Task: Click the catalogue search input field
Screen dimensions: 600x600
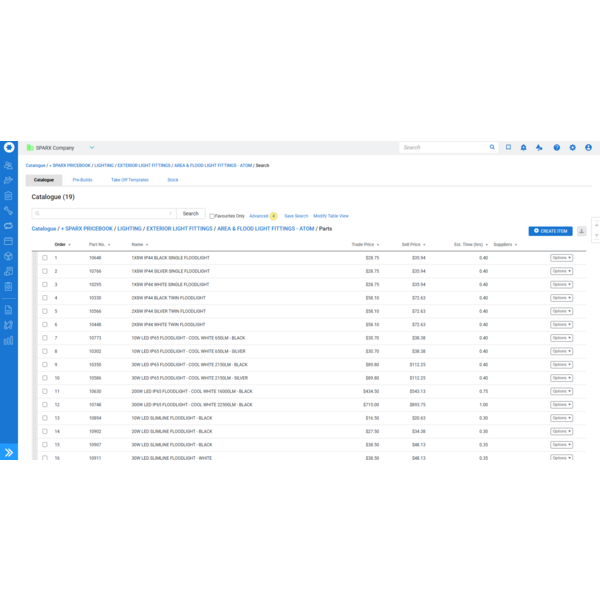Action: pos(105,213)
